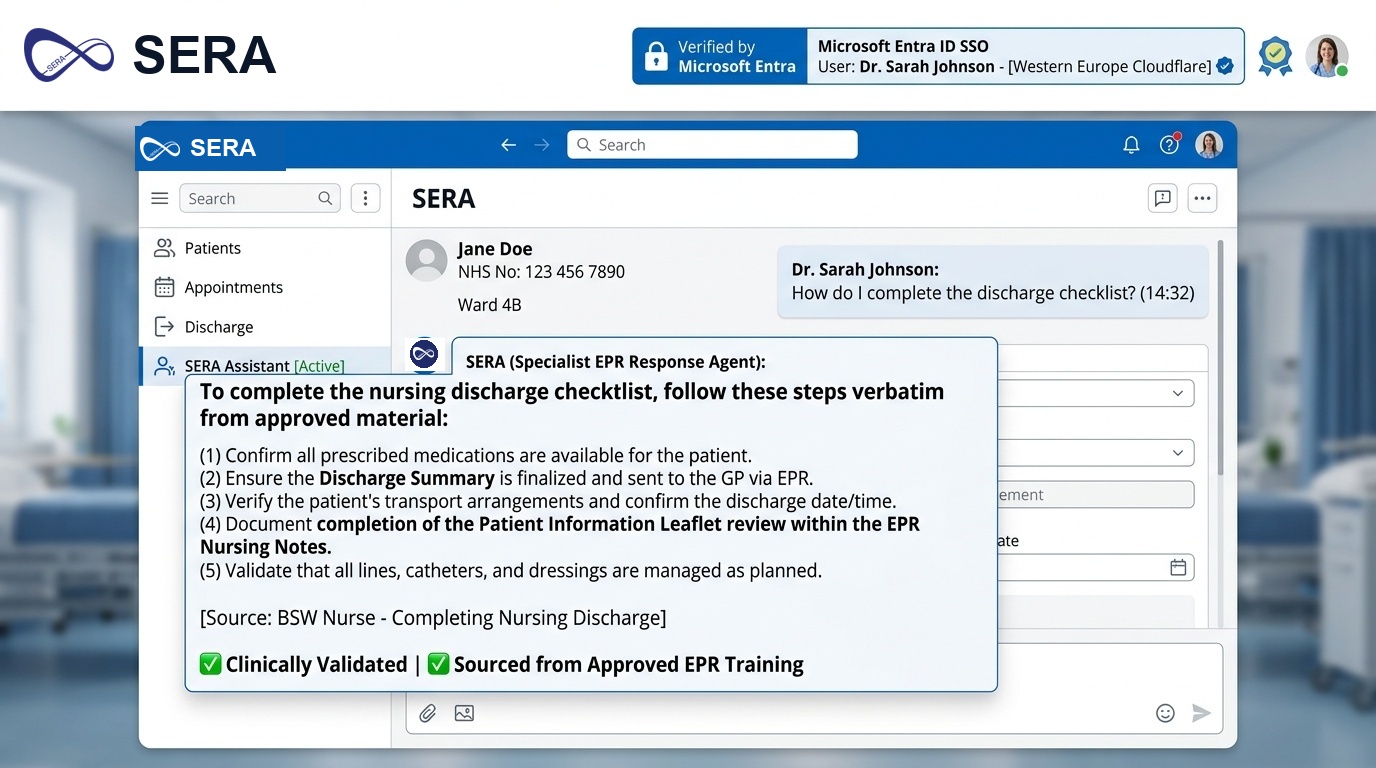Viewport: 1376px width, 768px height.
Task: Open the emoji picker
Action: tap(1165, 713)
